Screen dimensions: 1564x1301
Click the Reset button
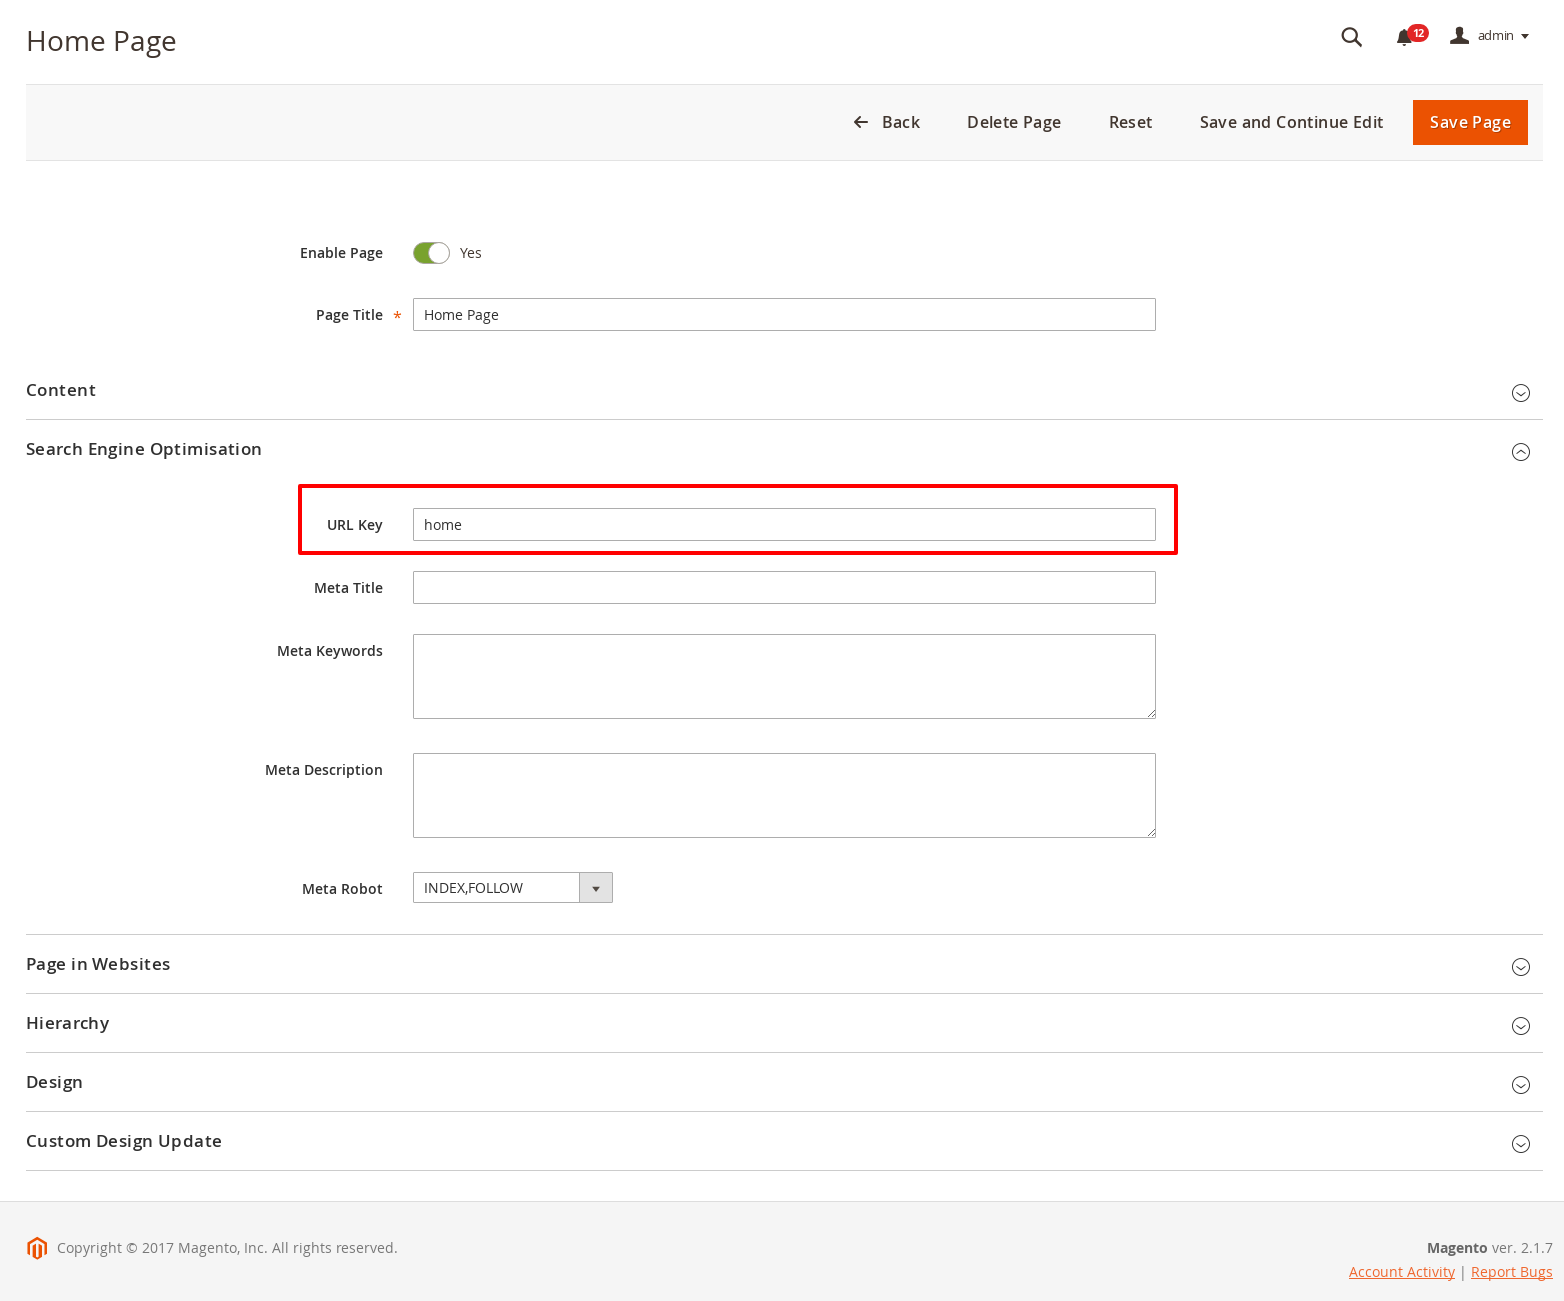coord(1130,122)
